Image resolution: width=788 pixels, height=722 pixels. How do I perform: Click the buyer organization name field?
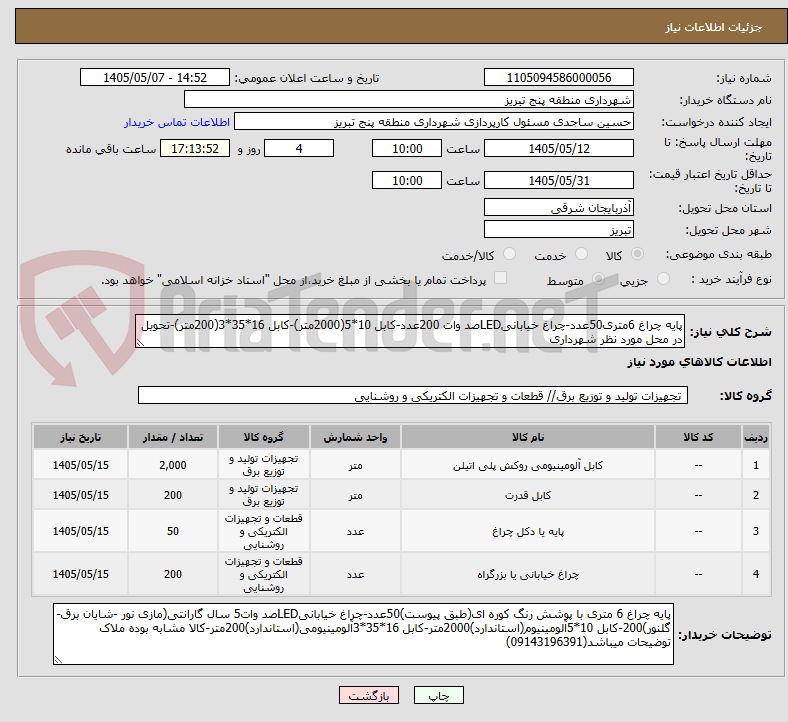[409, 99]
